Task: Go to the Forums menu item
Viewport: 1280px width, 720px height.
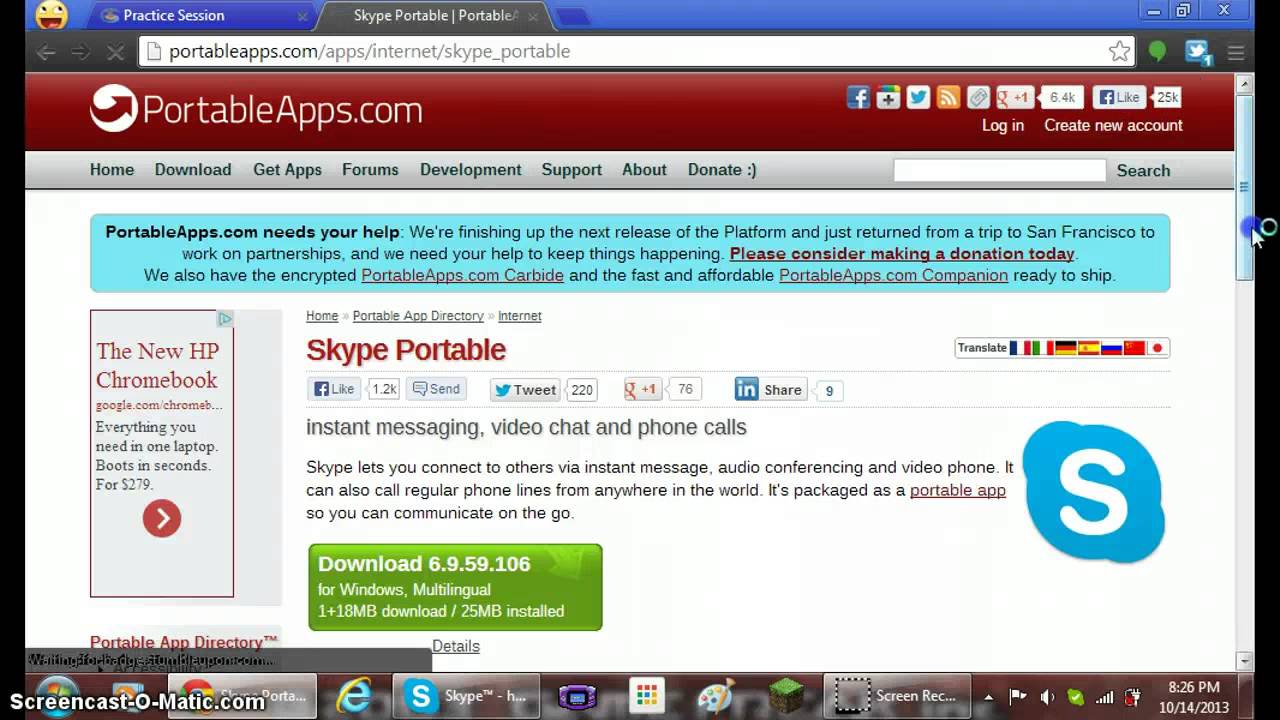Action: (370, 170)
